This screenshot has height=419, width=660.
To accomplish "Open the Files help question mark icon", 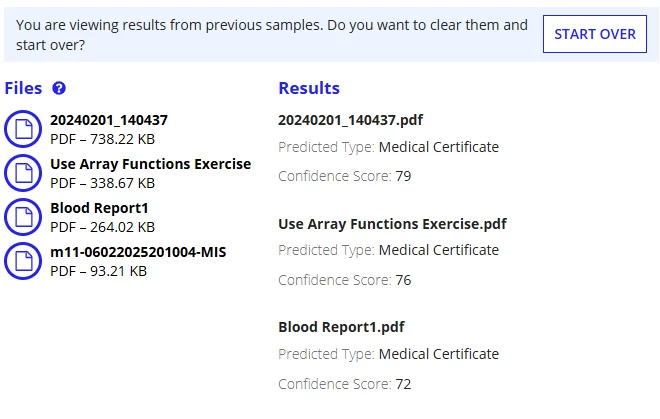I will click(x=59, y=88).
